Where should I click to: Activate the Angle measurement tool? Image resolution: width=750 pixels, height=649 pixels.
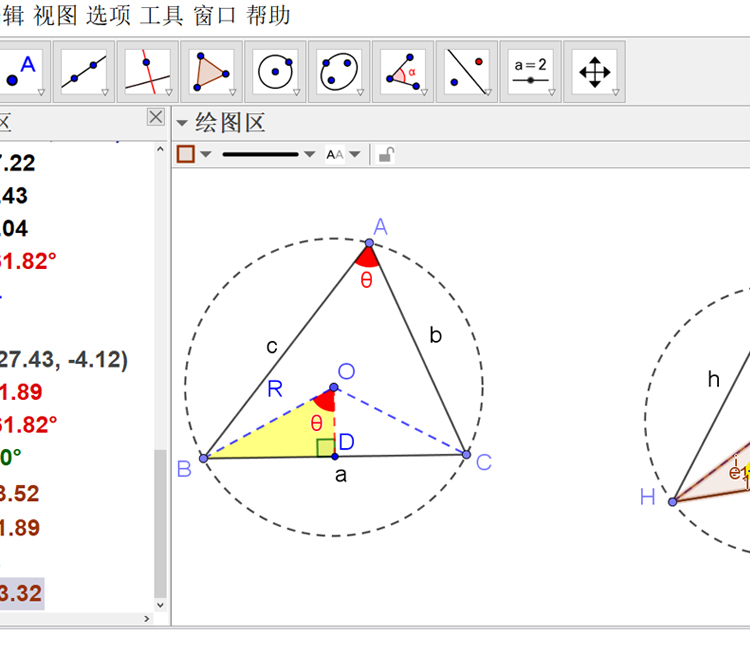coord(402,71)
